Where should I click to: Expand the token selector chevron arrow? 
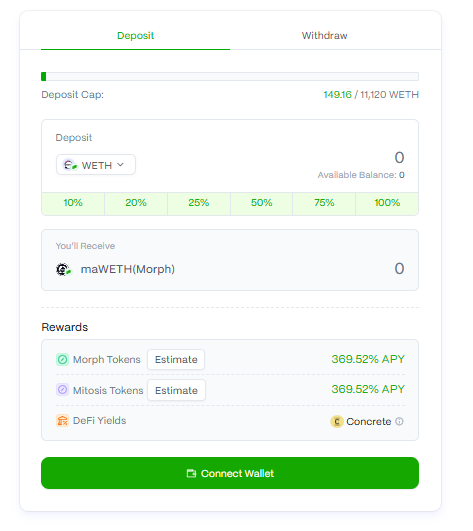(121, 165)
